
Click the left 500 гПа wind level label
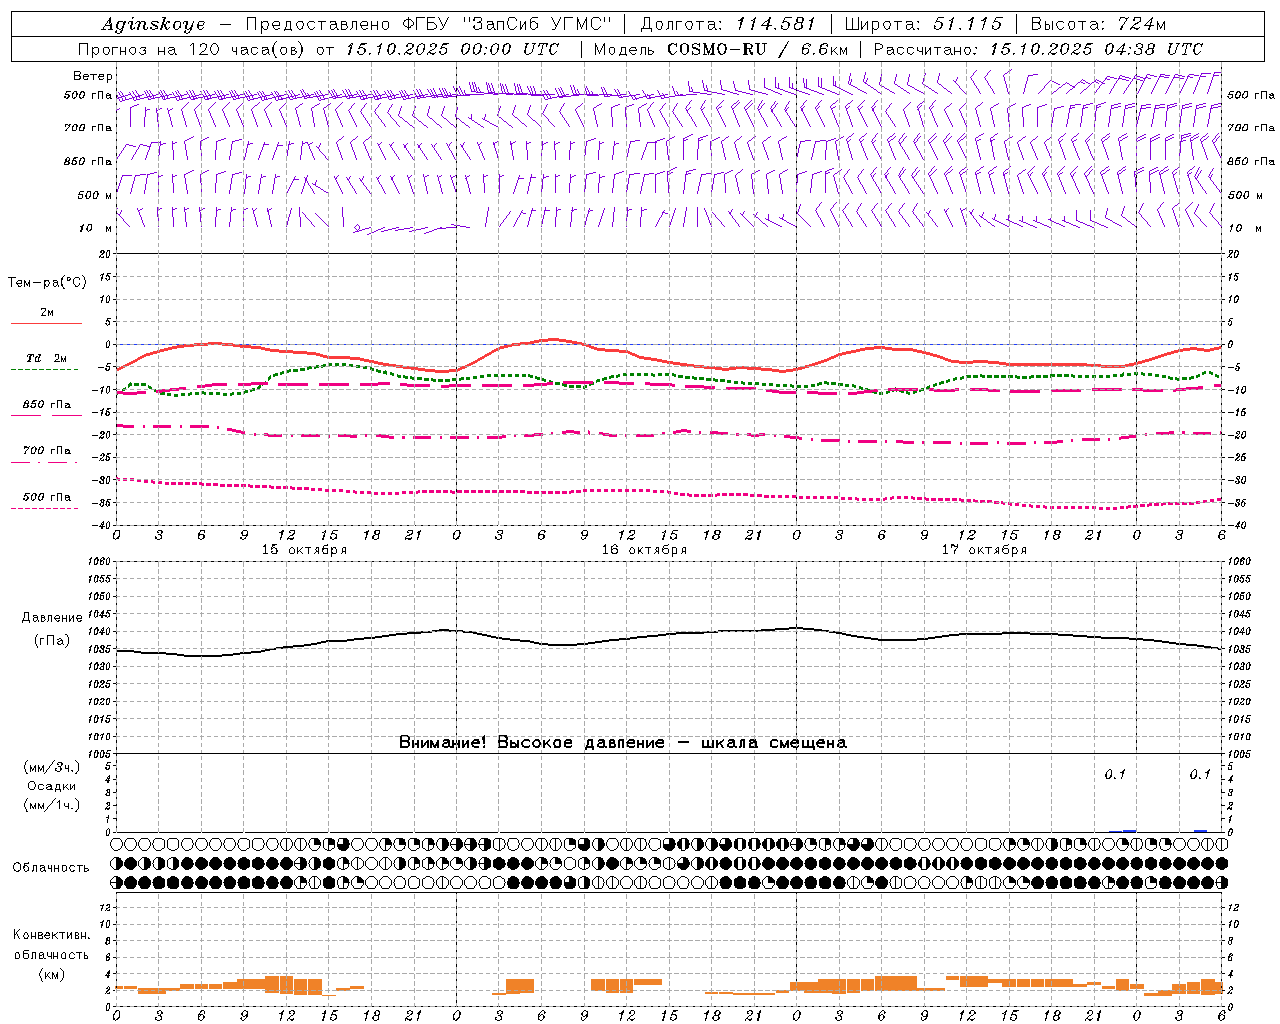(88, 95)
